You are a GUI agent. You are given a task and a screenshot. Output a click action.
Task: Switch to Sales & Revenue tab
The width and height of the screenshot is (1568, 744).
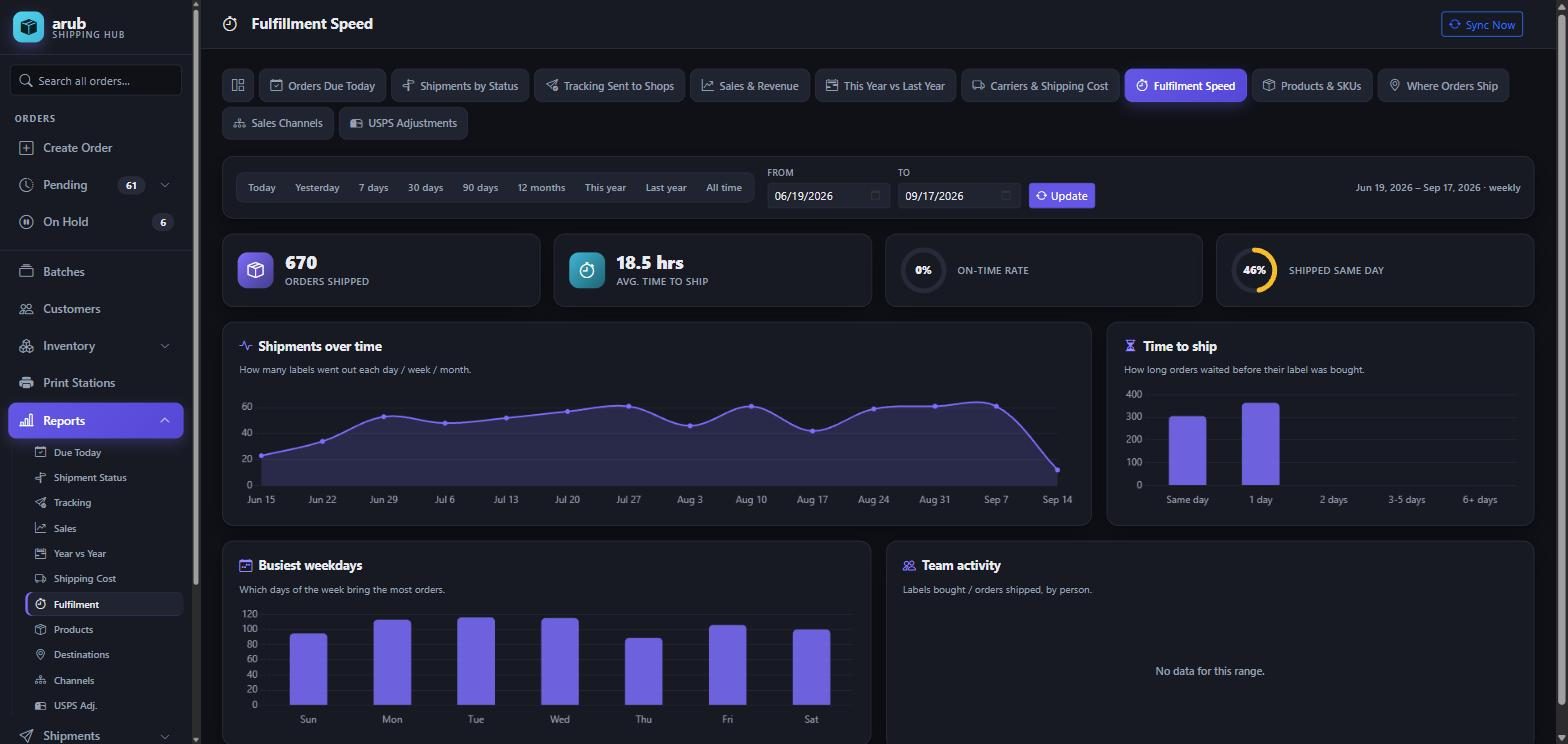(750, 86)
